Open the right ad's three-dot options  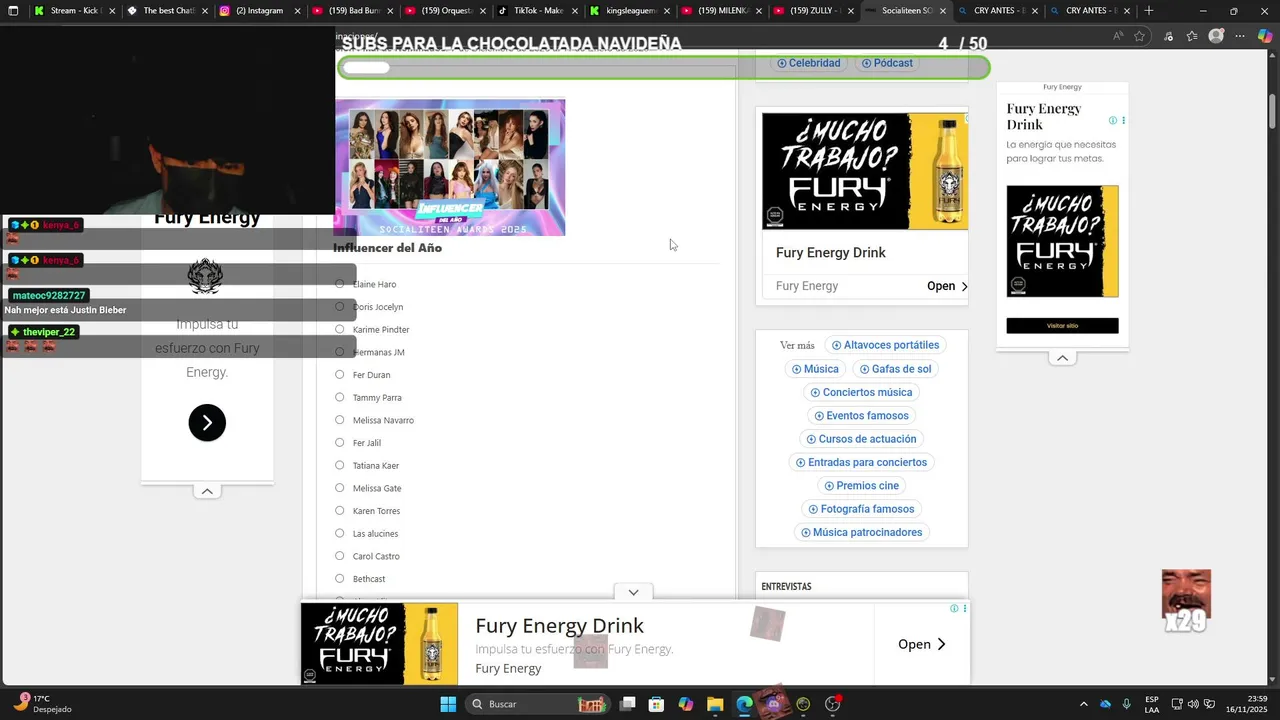coord(1123,120)
